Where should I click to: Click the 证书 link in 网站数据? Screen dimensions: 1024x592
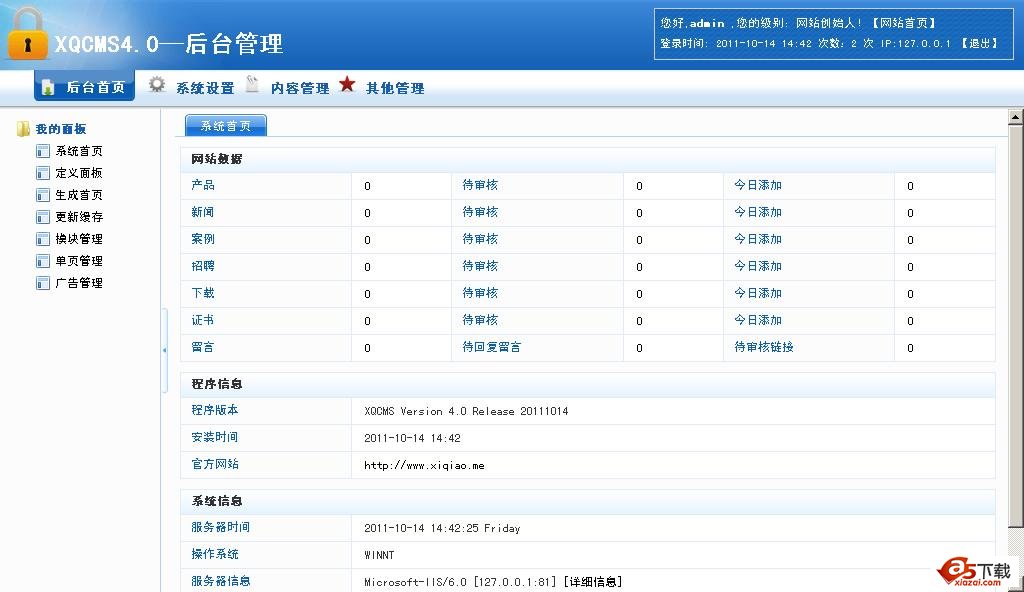203,320
